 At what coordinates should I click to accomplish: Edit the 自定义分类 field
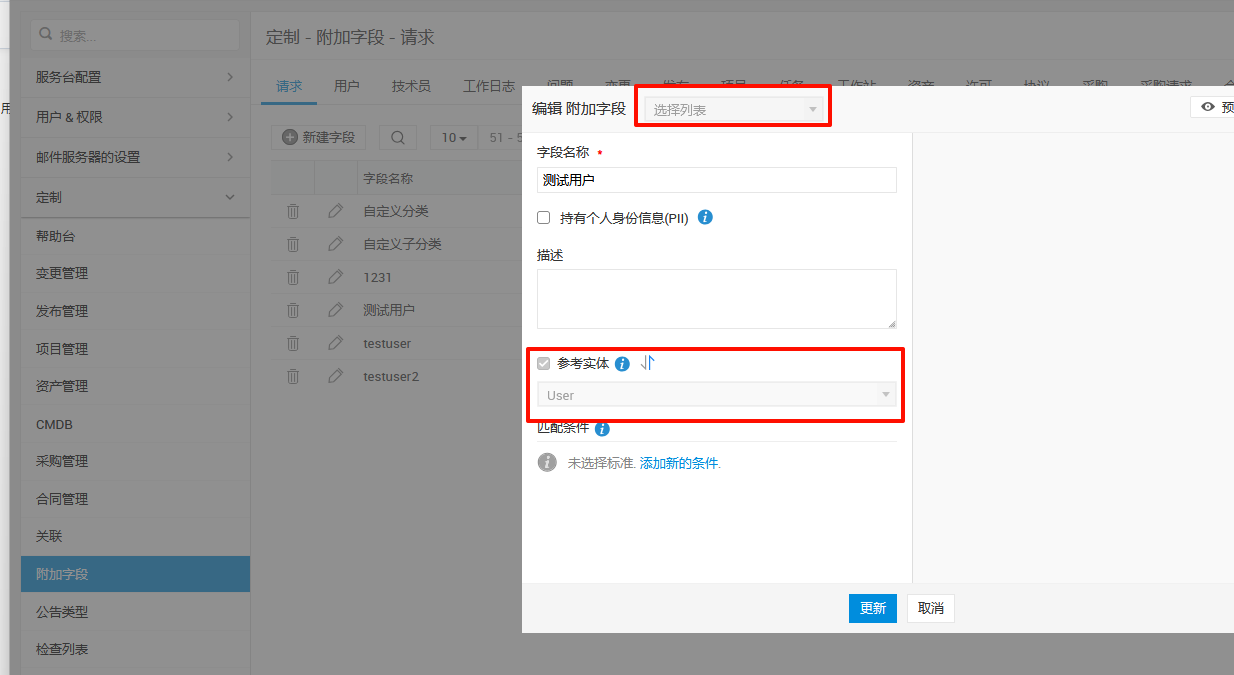click(335, 211)
